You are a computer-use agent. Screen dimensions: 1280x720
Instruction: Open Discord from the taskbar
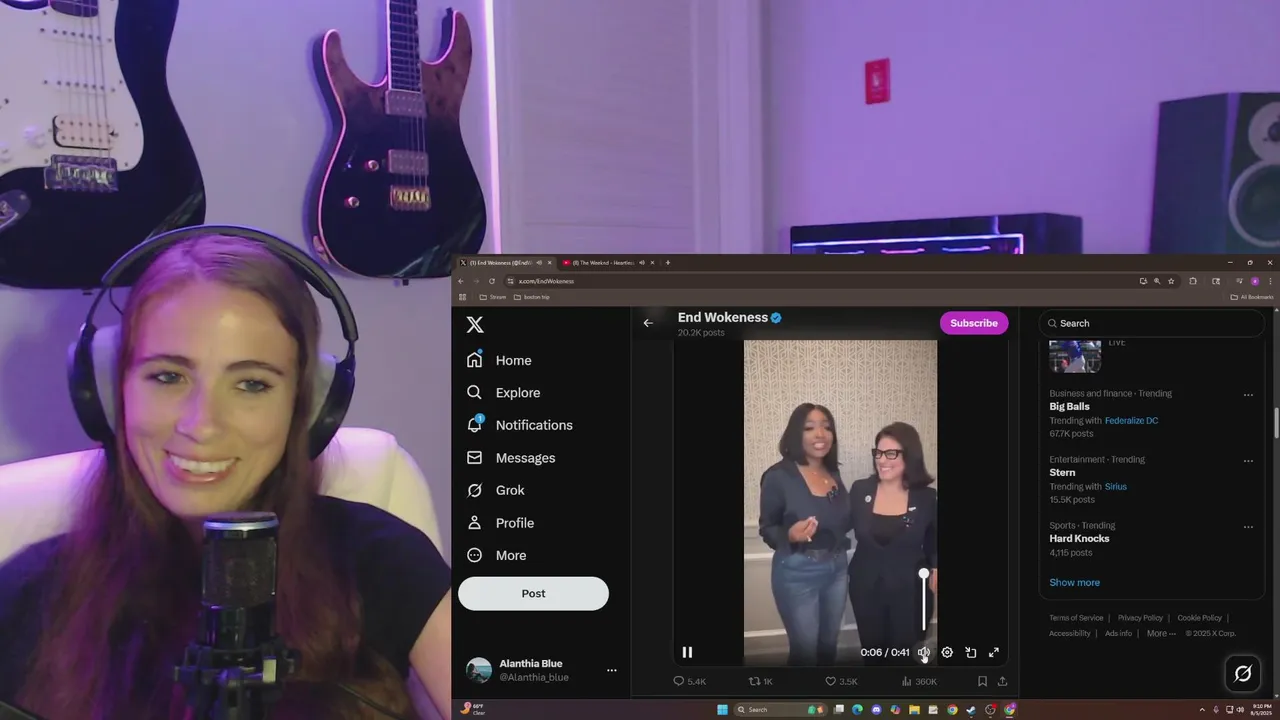[x=877, y=710]
